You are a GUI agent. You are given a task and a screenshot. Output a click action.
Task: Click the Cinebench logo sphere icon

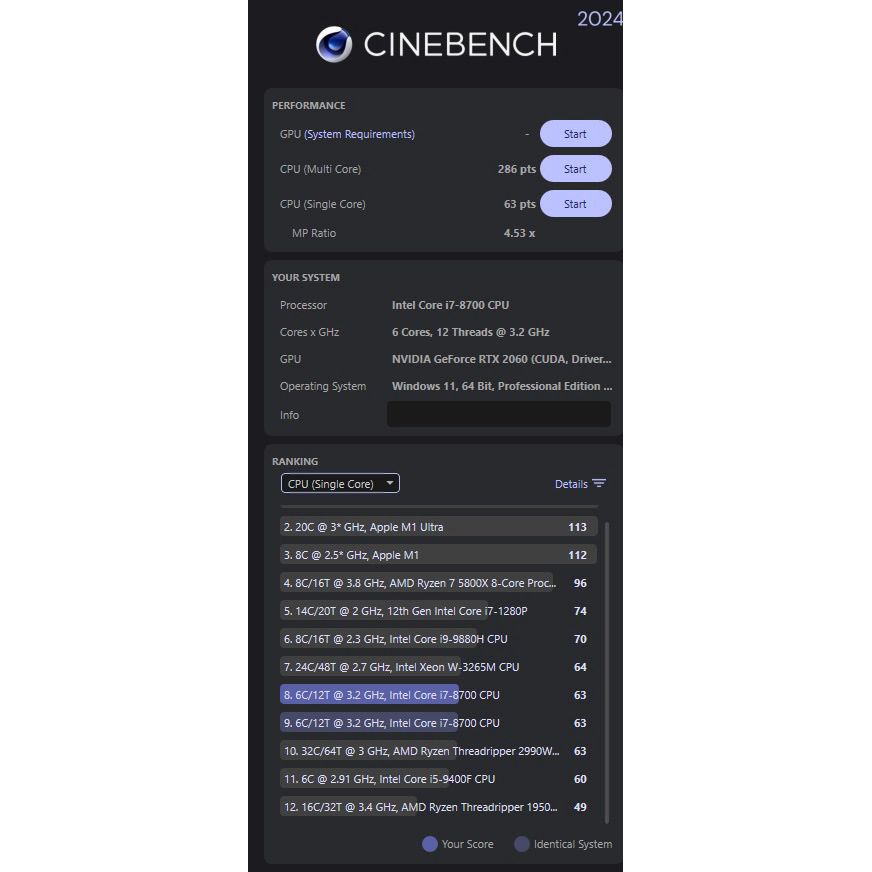[x=334, y=44]
